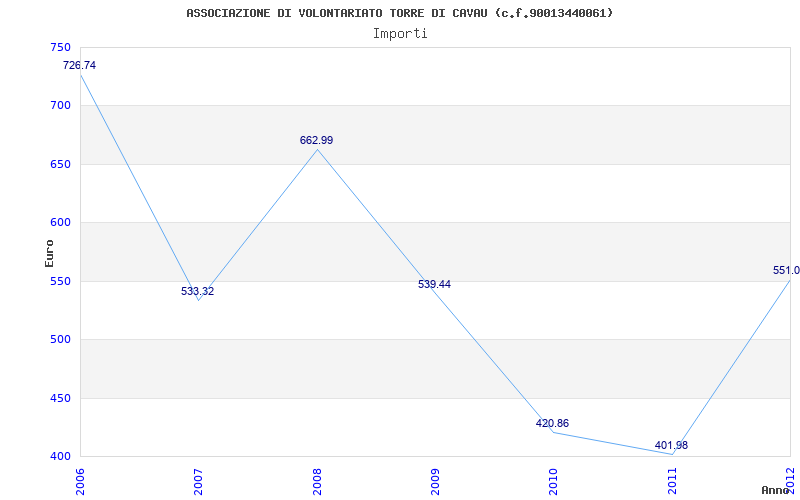Click the x-axis year 2008
The image size is (800, 500).
[317, 481]
